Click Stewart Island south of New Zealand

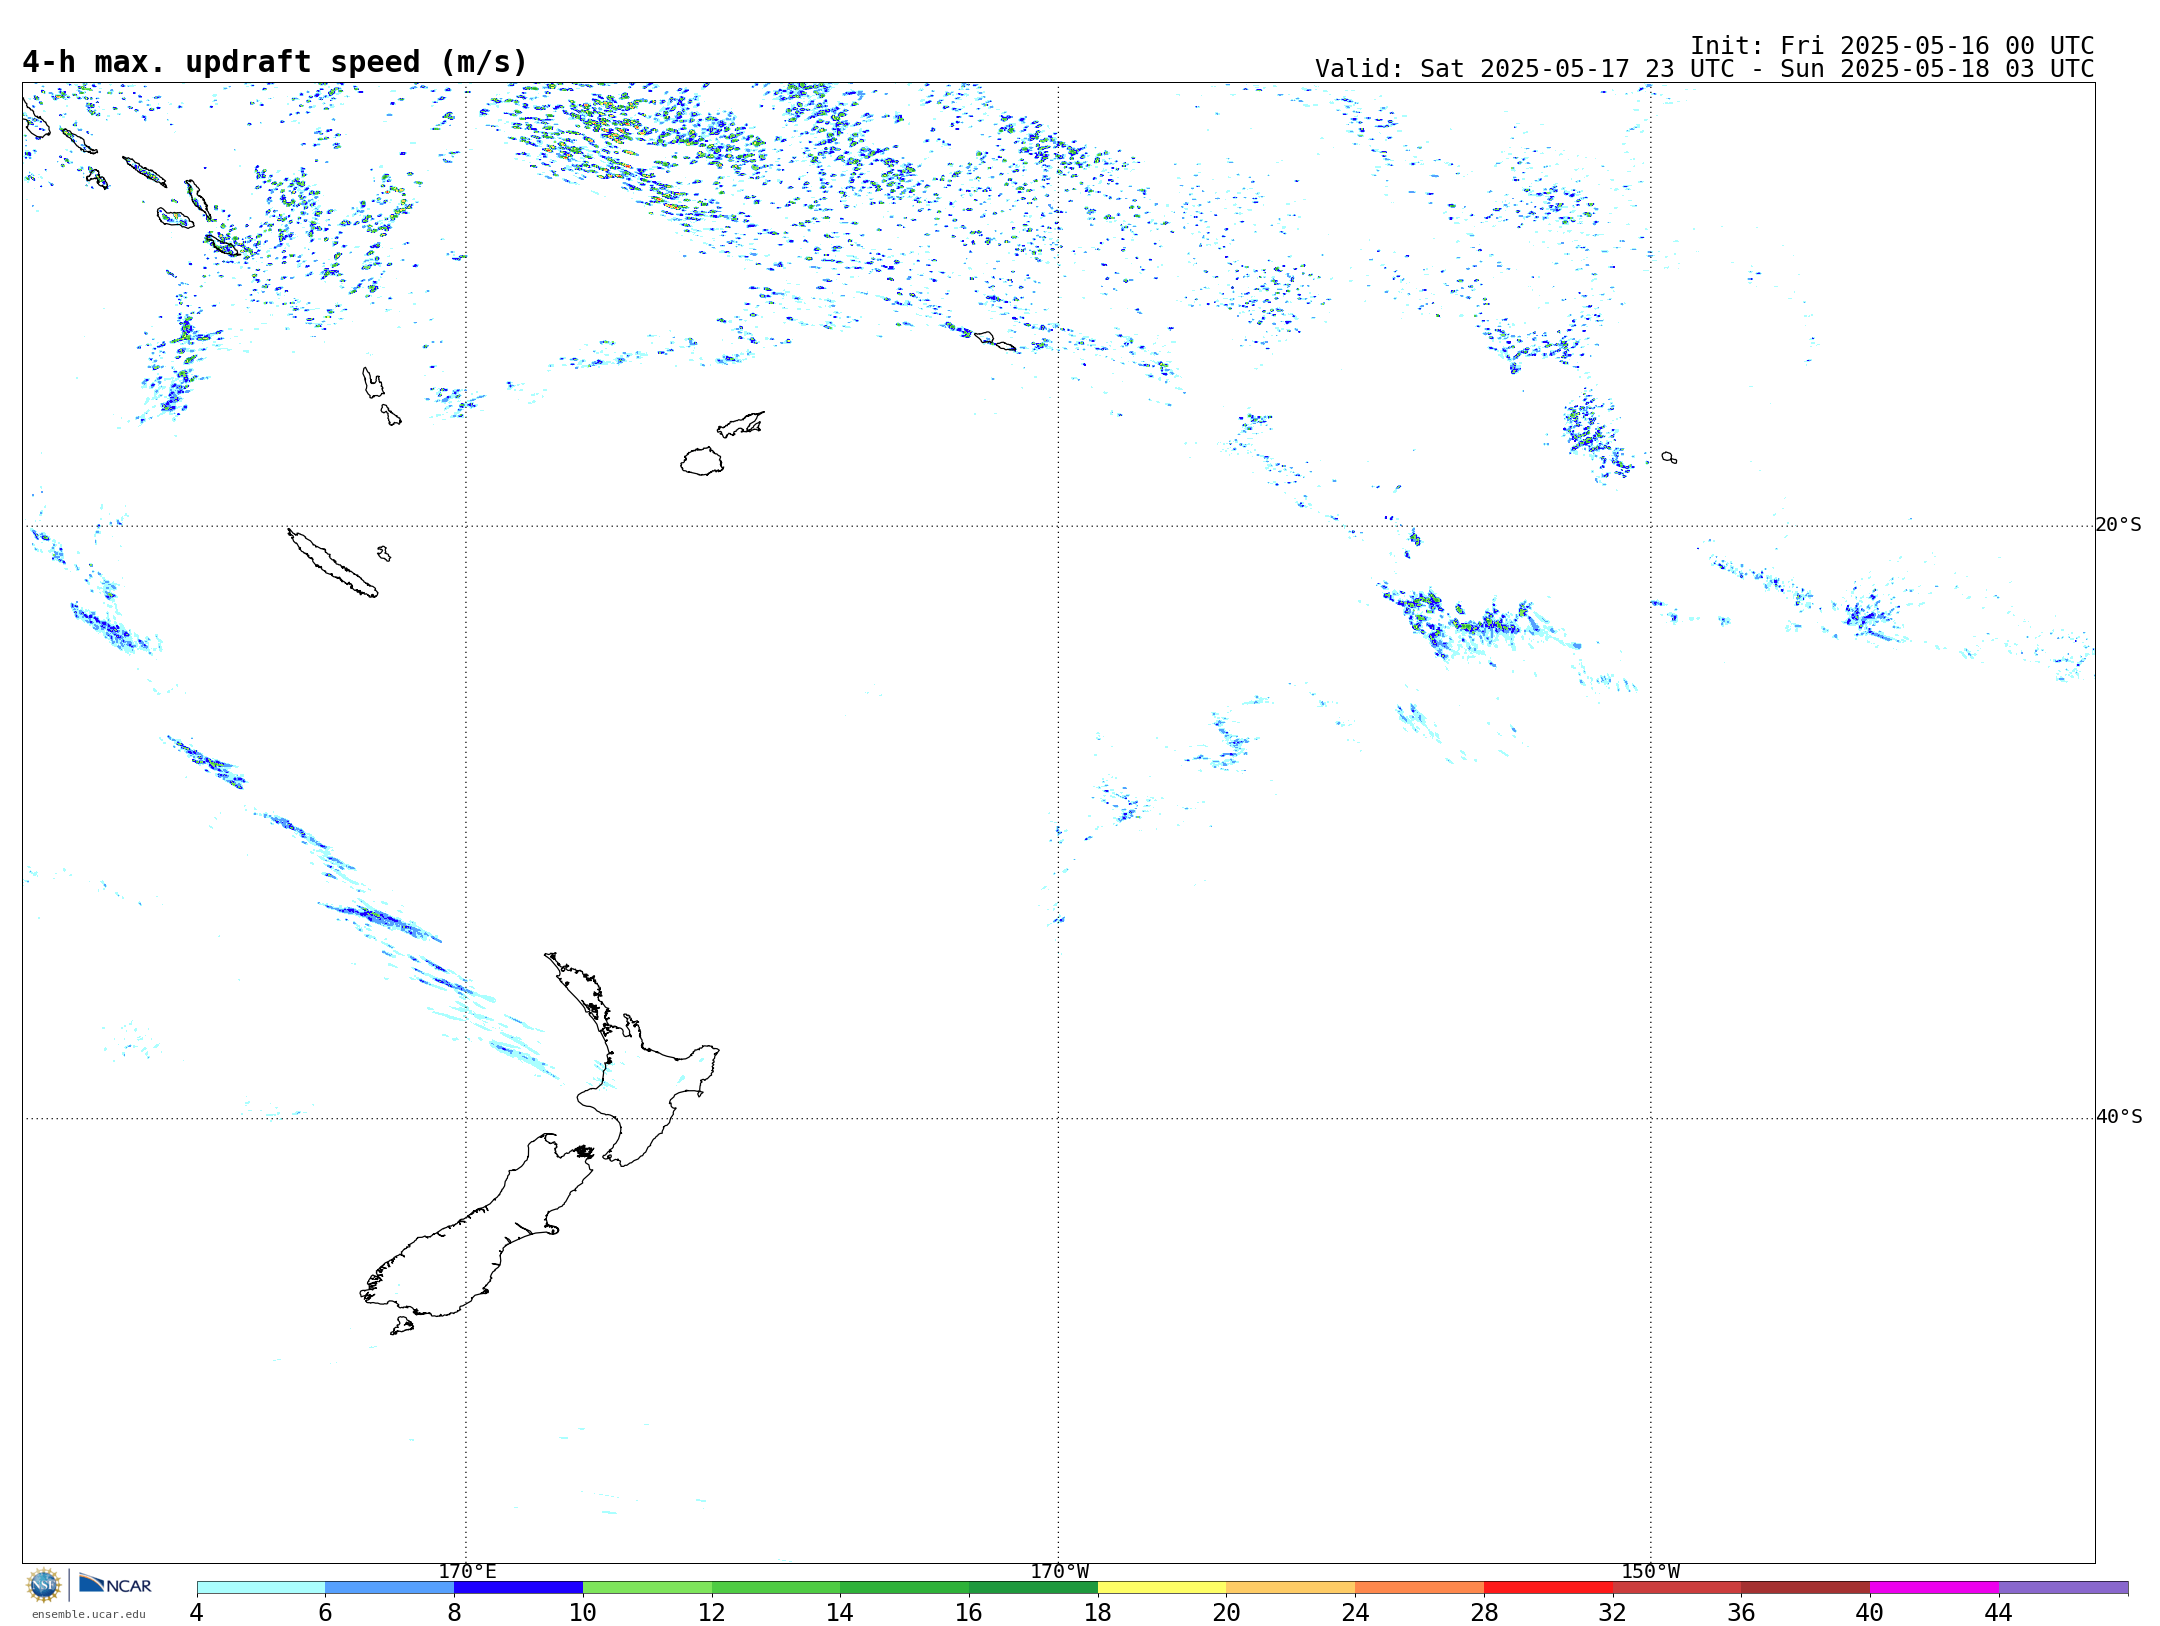point(402,1326)
